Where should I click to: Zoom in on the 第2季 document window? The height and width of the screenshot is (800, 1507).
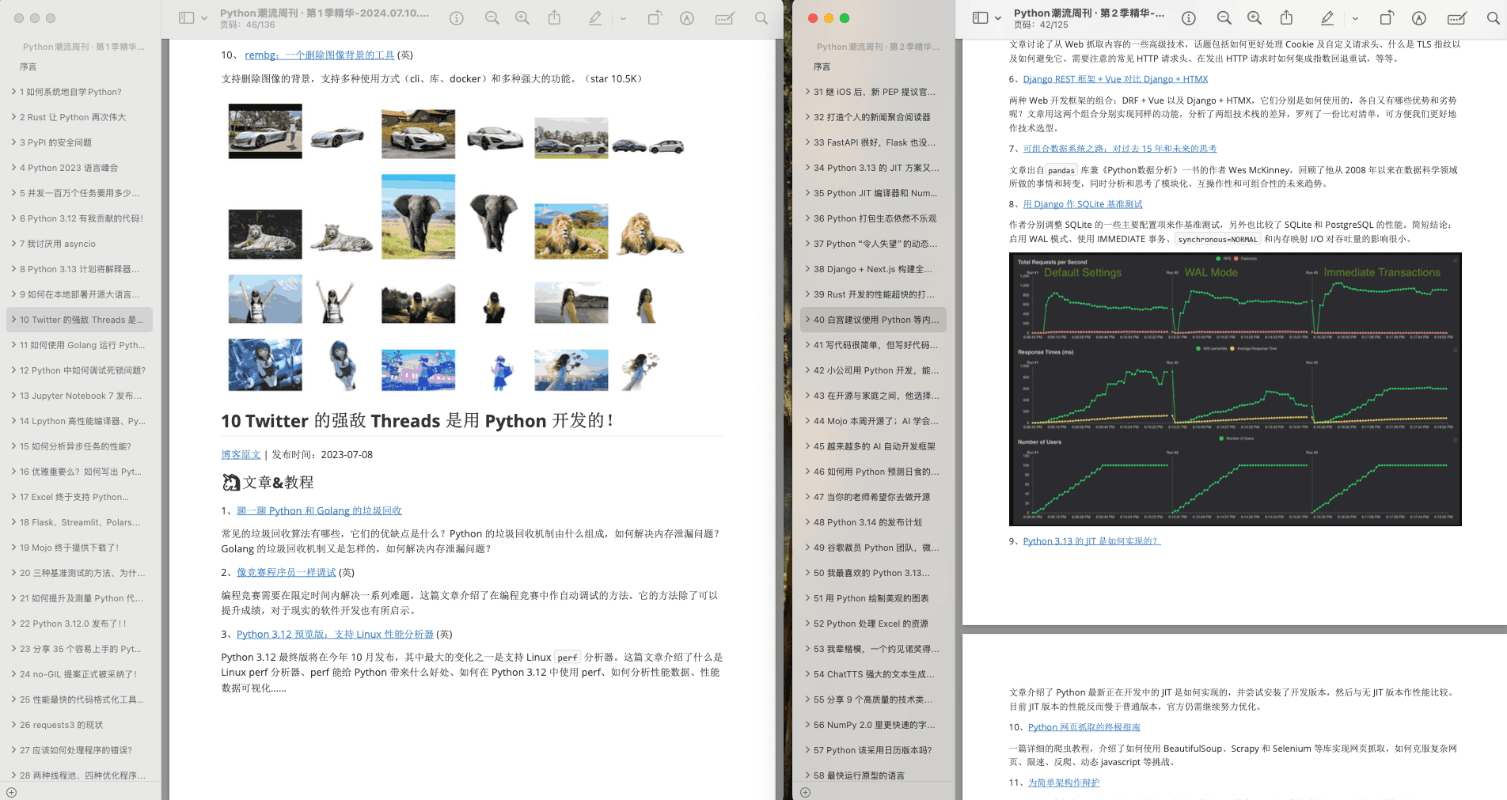1254,18
